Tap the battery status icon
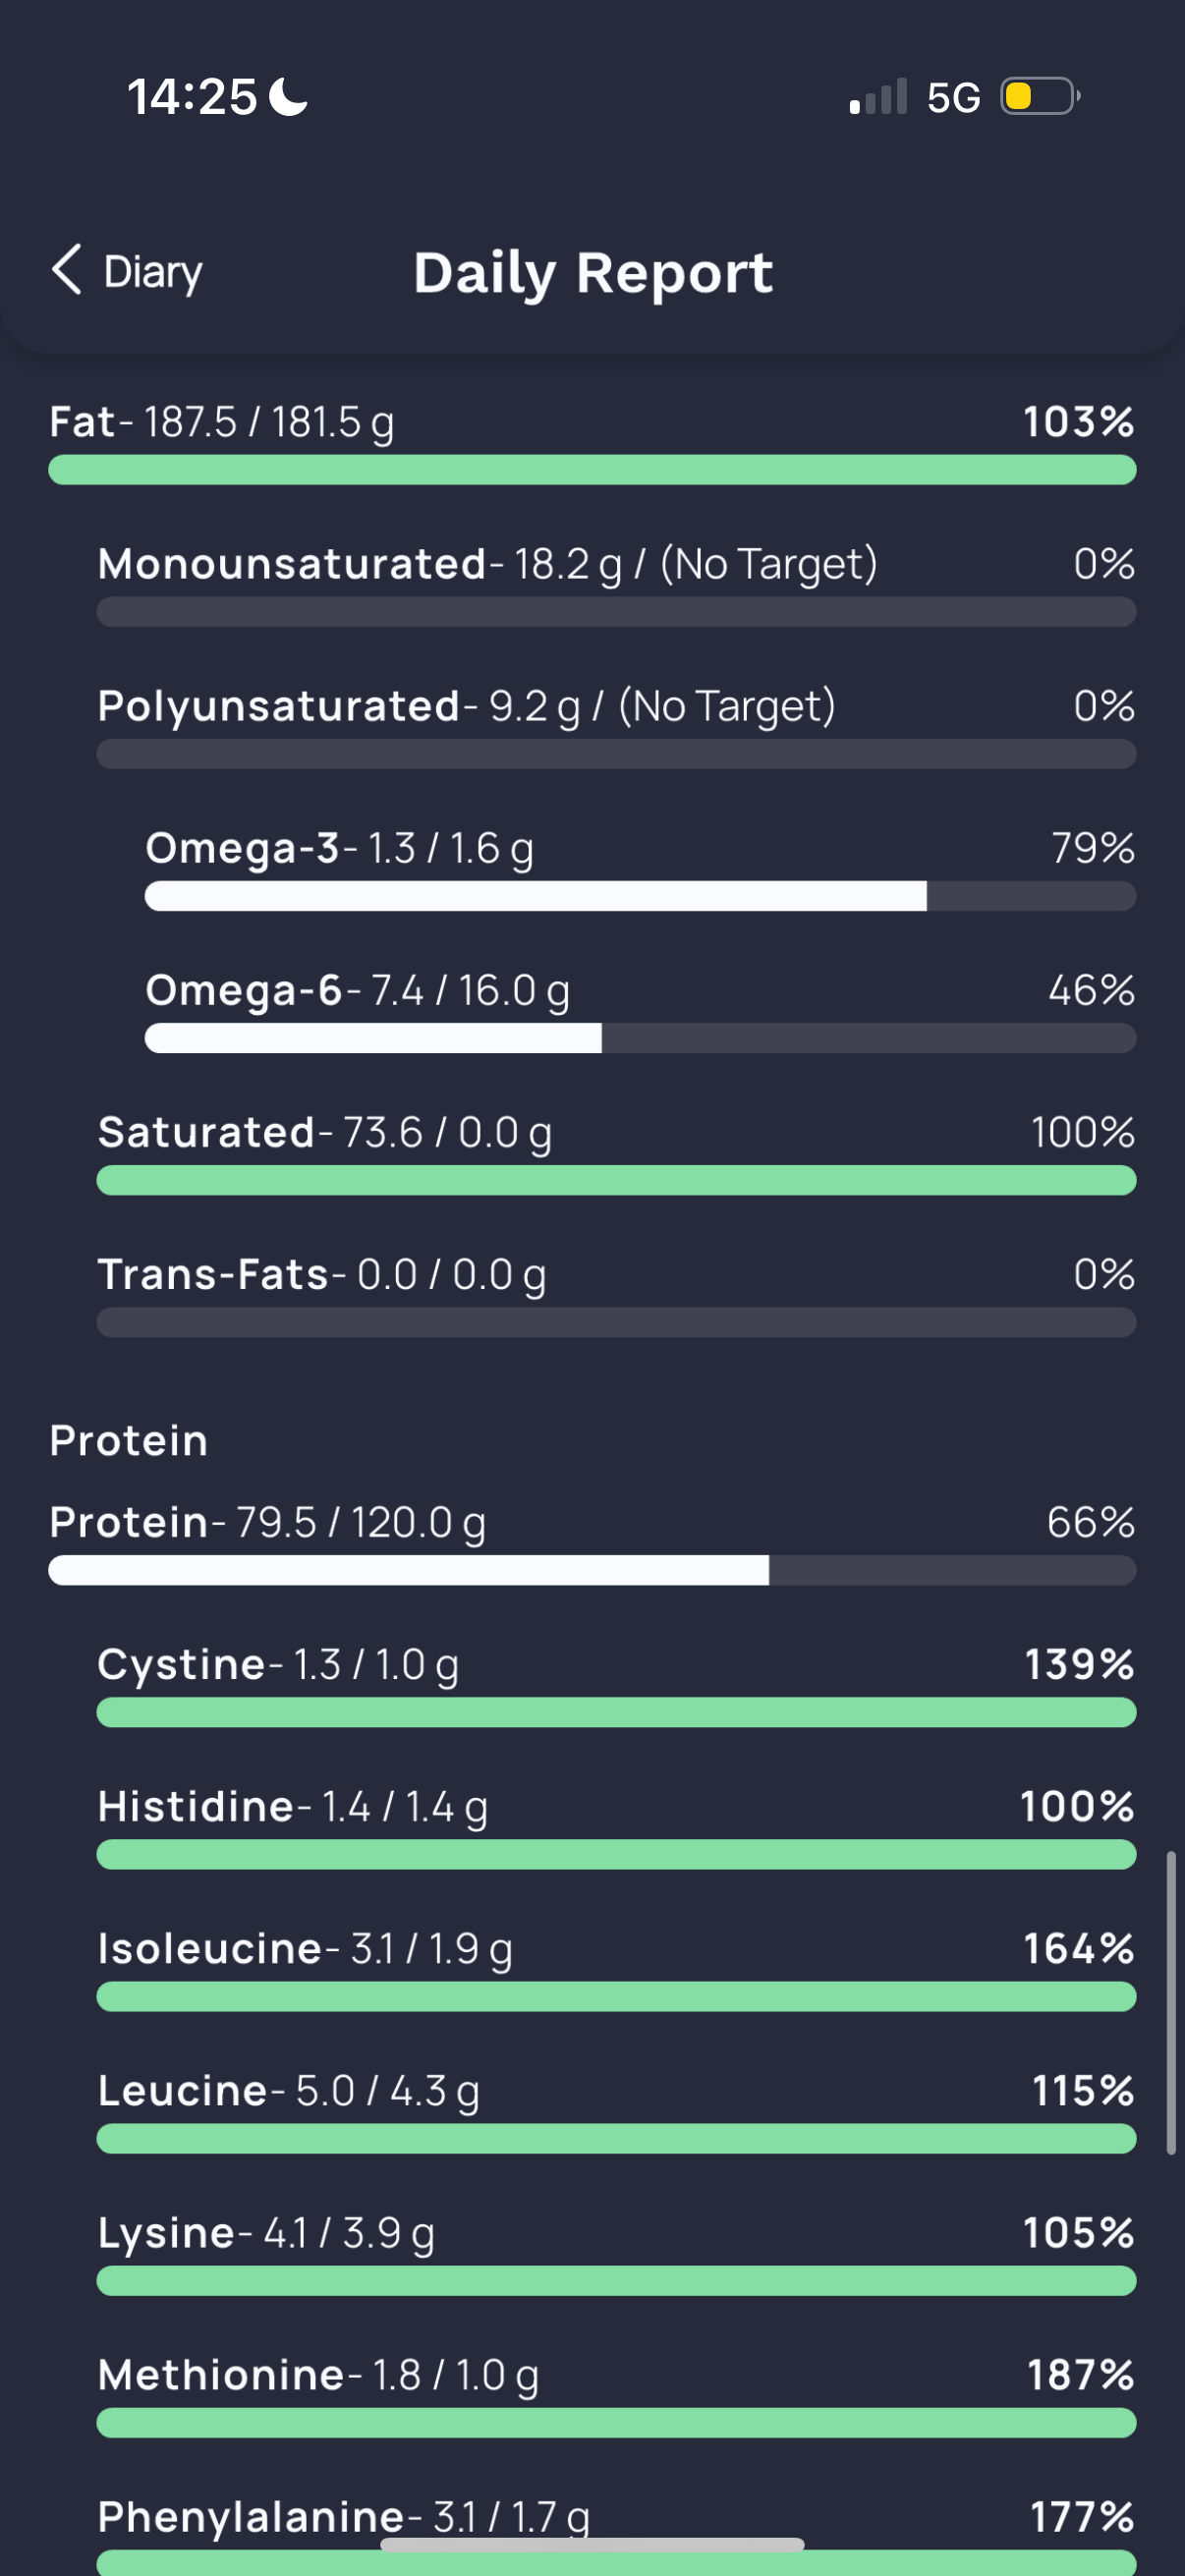The height and width of the screenshot is (2576, 1185). 1039,97
